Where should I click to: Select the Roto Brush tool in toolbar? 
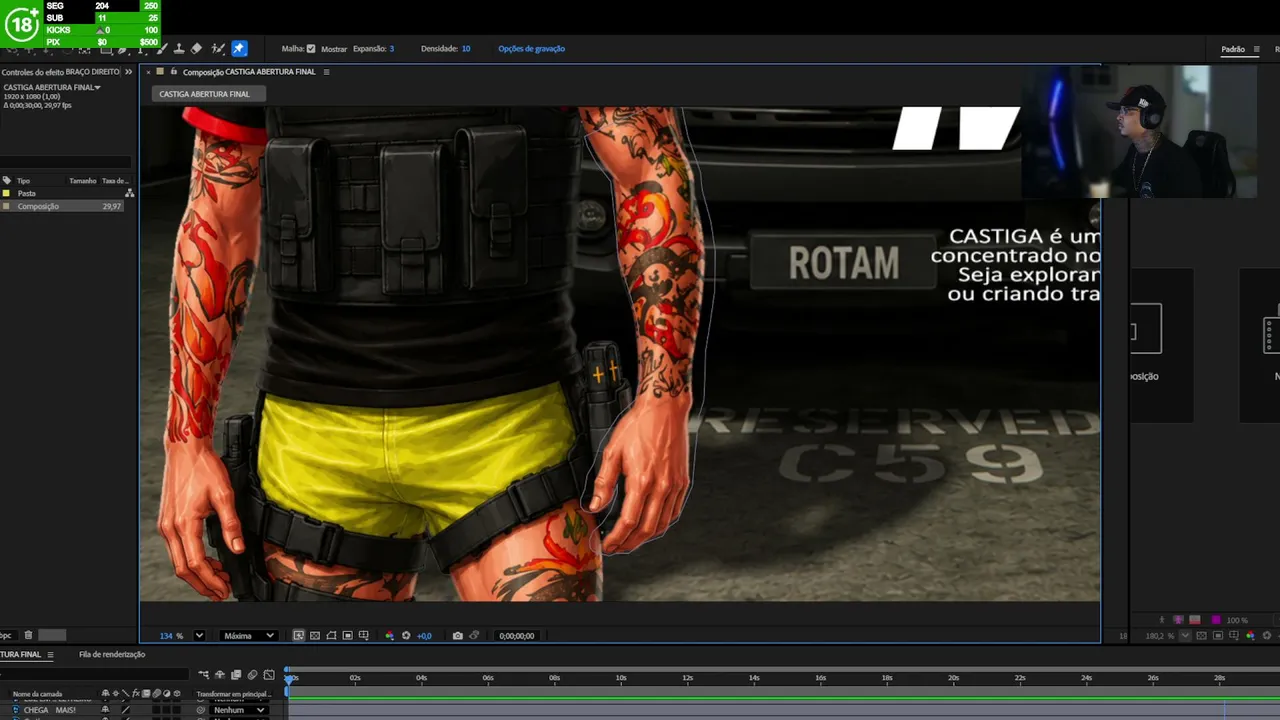218,48
